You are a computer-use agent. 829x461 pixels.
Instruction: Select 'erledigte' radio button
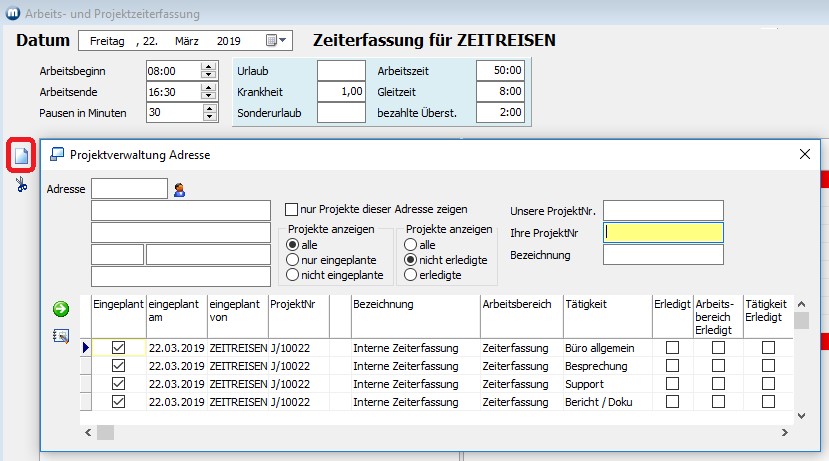tap(411, 274)
